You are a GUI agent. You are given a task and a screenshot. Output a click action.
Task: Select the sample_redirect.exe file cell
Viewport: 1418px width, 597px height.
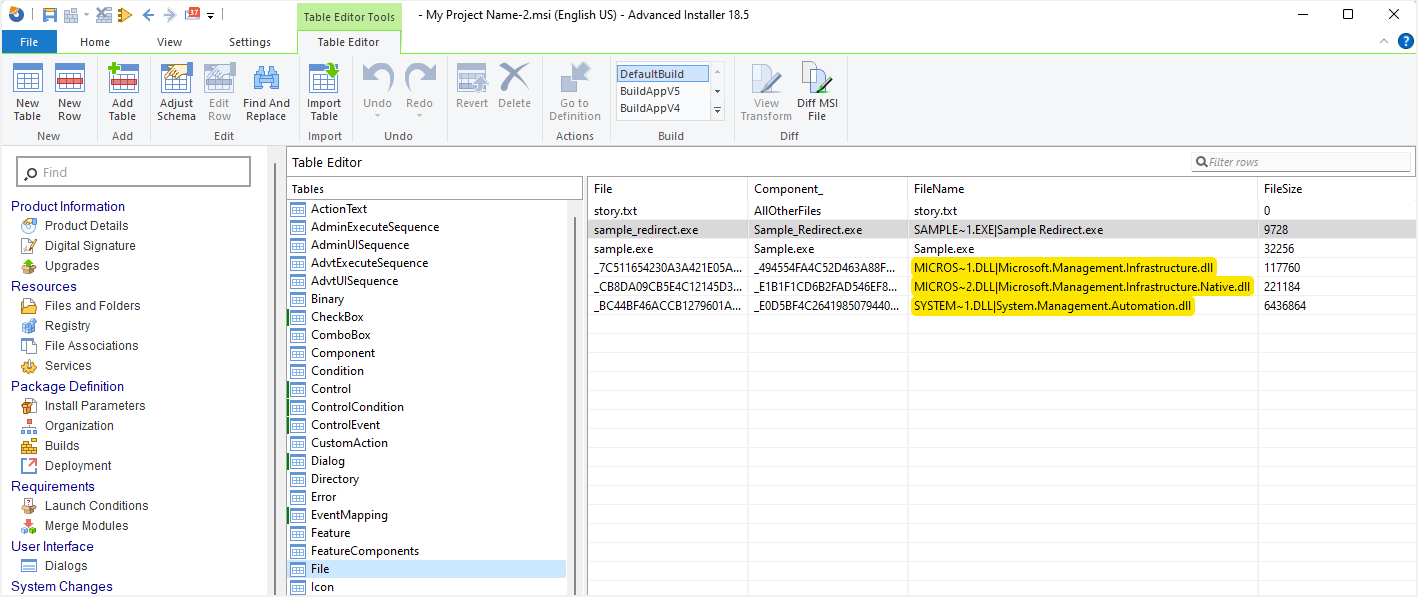click(x=668, y=230)
